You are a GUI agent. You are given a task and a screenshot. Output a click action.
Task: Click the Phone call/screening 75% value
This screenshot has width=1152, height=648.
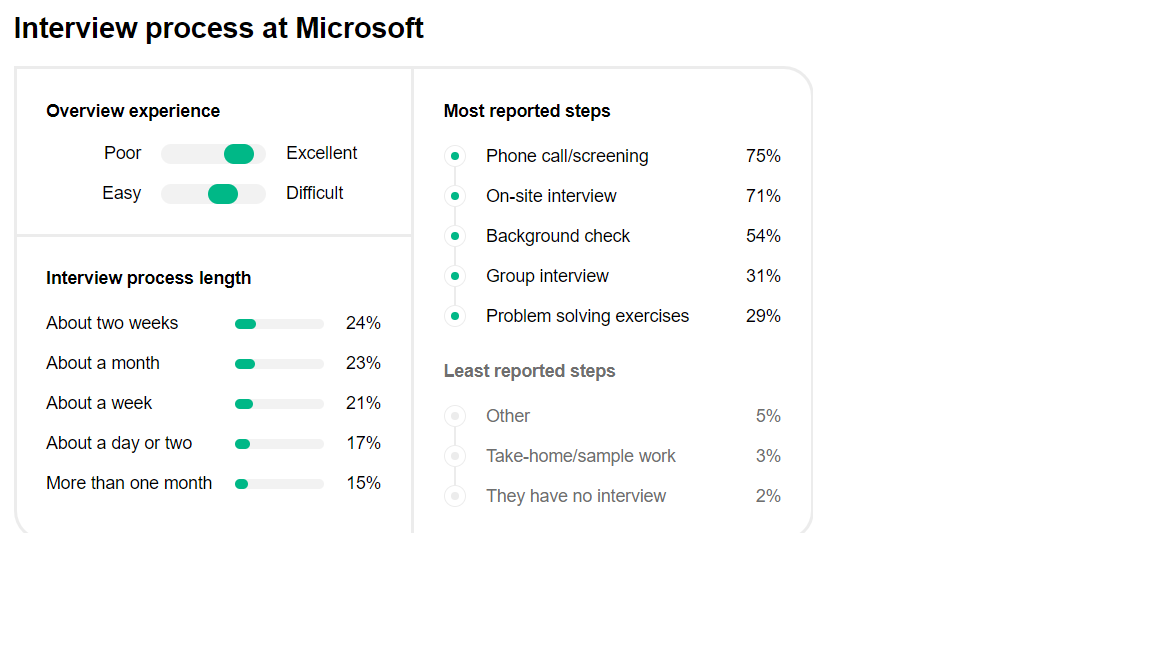(x=763, y=156)
